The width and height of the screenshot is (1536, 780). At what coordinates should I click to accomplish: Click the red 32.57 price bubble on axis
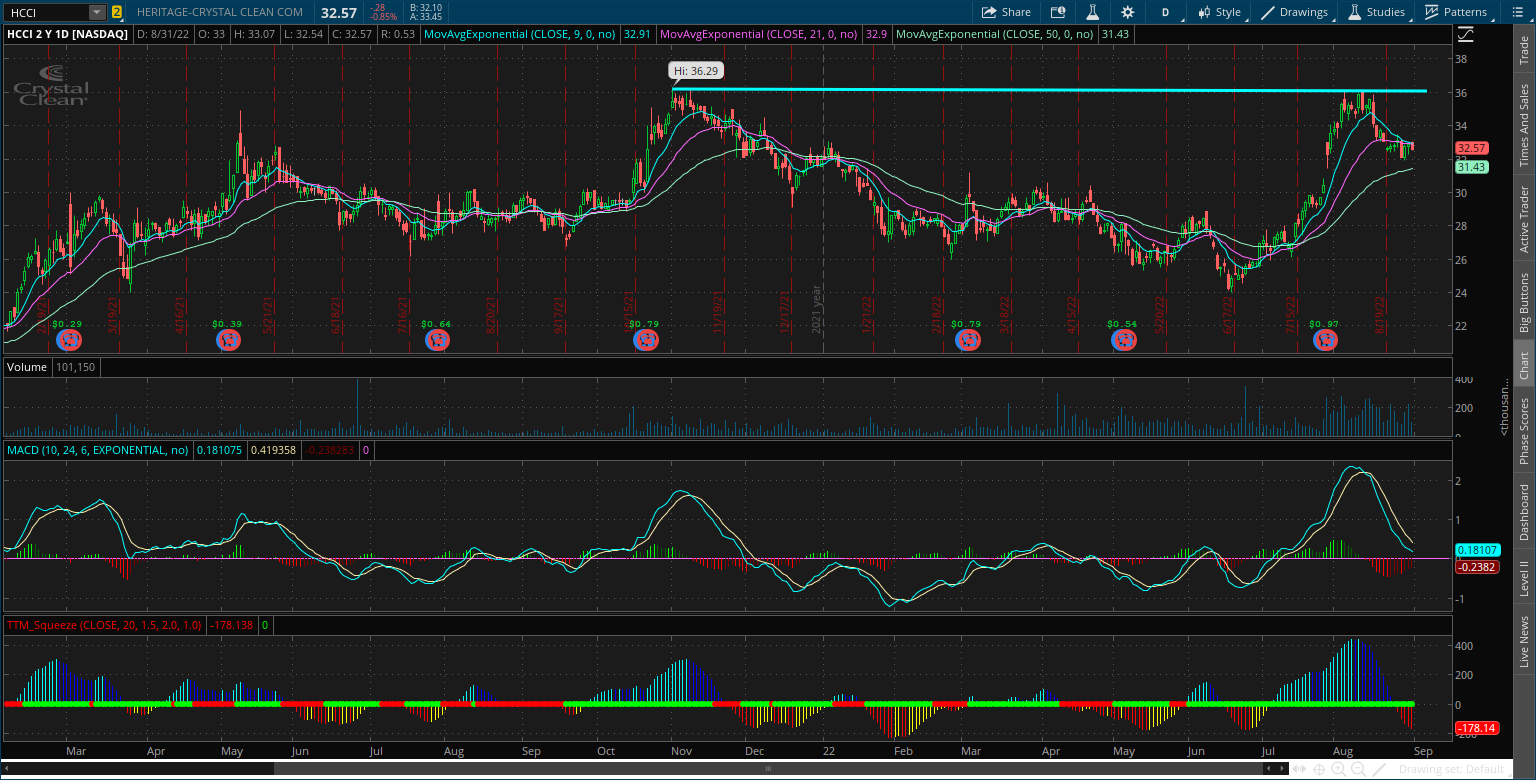(x=1470, y=147)
